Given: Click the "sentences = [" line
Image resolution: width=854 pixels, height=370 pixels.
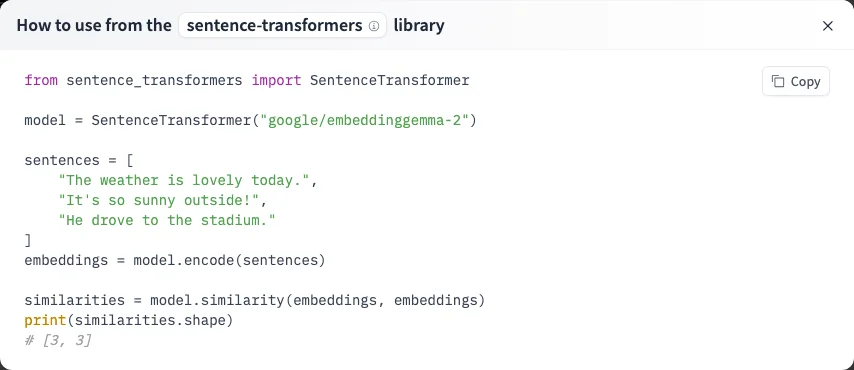Looking at the screenshot, I should [79, 161].
